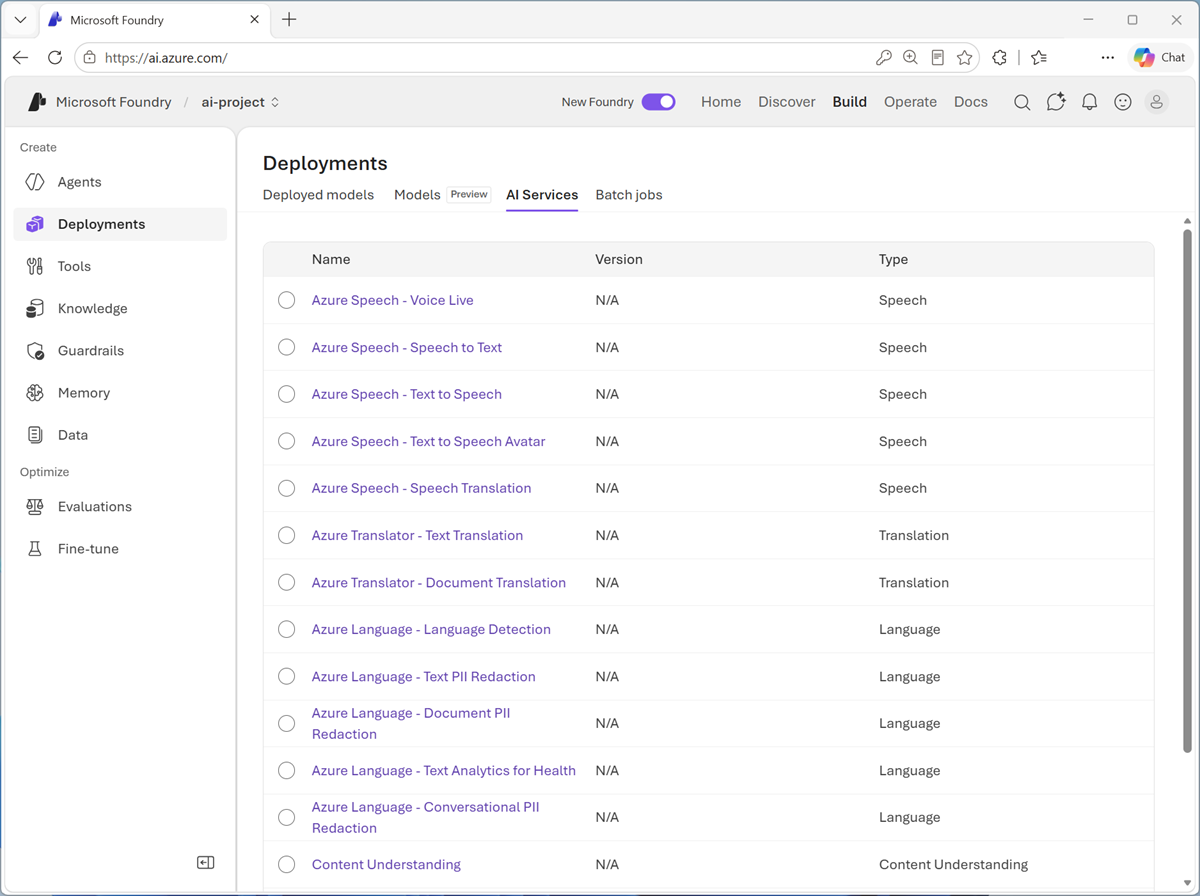1200x896 pixels.
Task: Expand the ai-project selector dropdown
Action: [241, 102]
